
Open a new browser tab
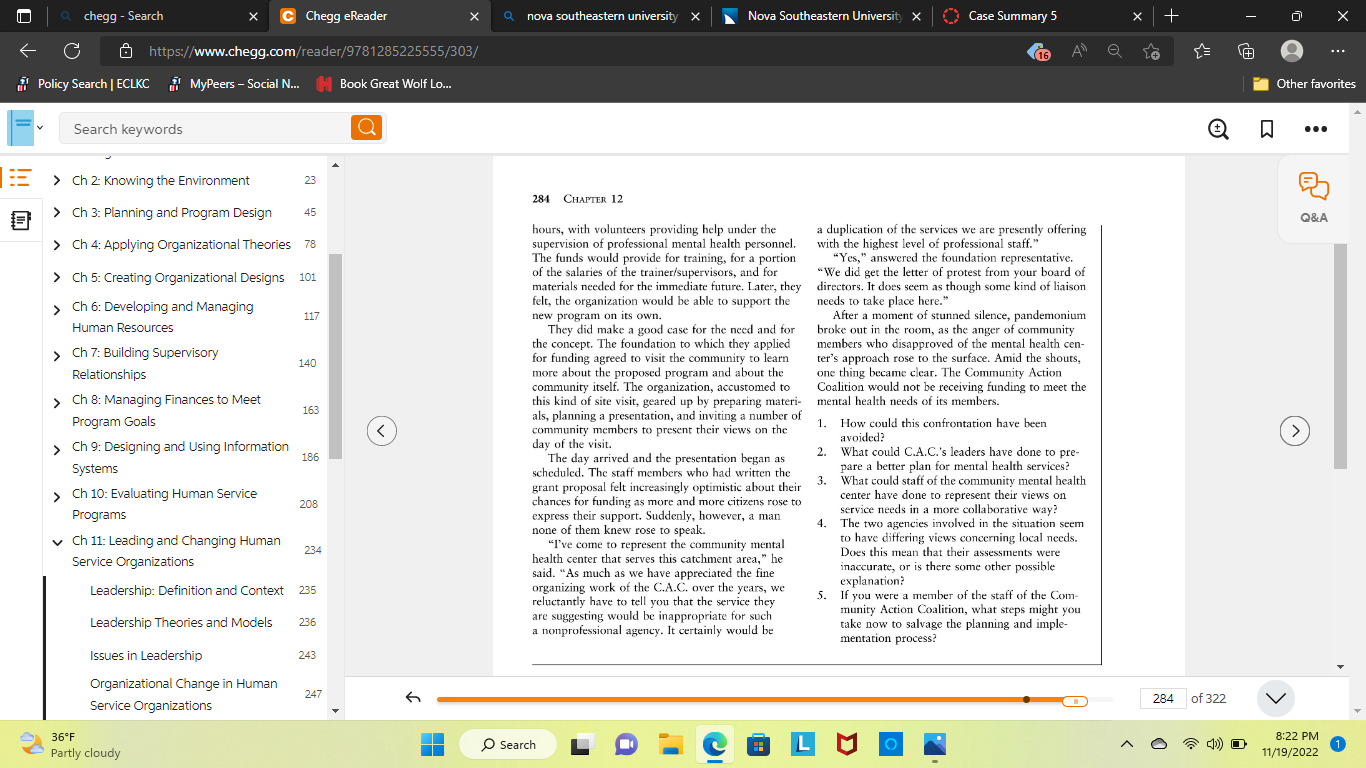tap(1172, 16)
